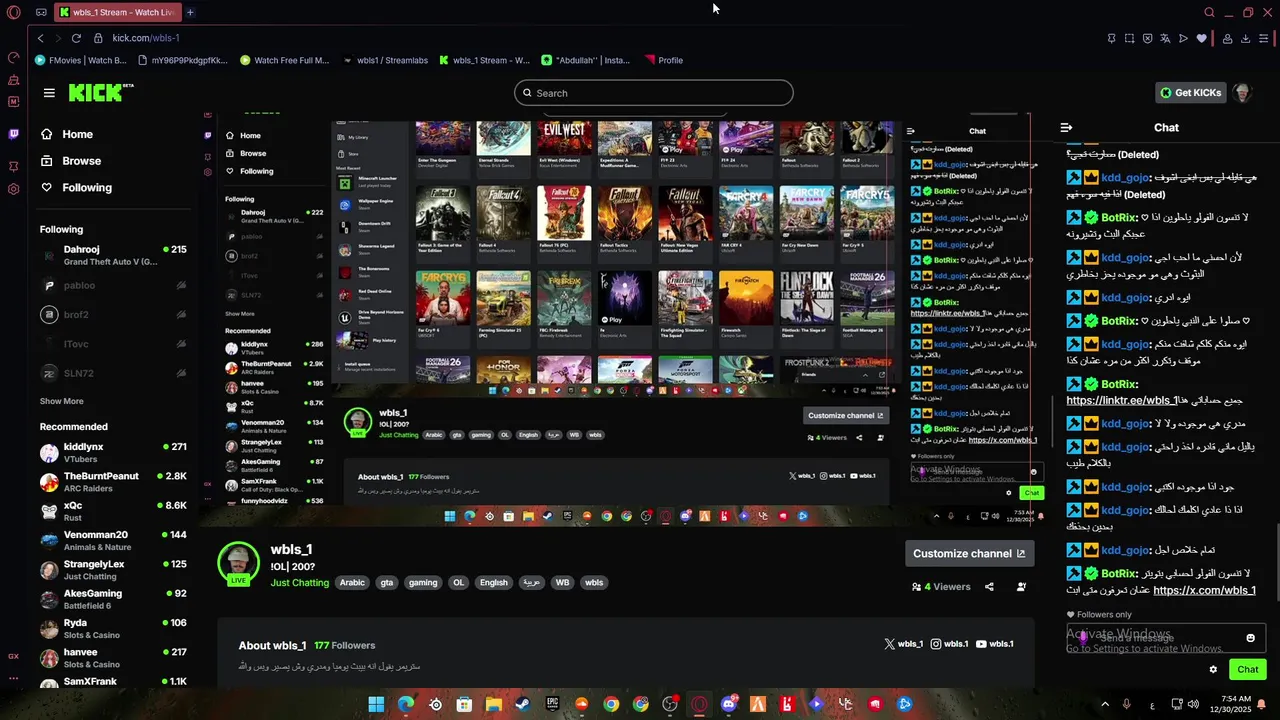Open Opera snapshot tool icon

(x=1129, y=38)
